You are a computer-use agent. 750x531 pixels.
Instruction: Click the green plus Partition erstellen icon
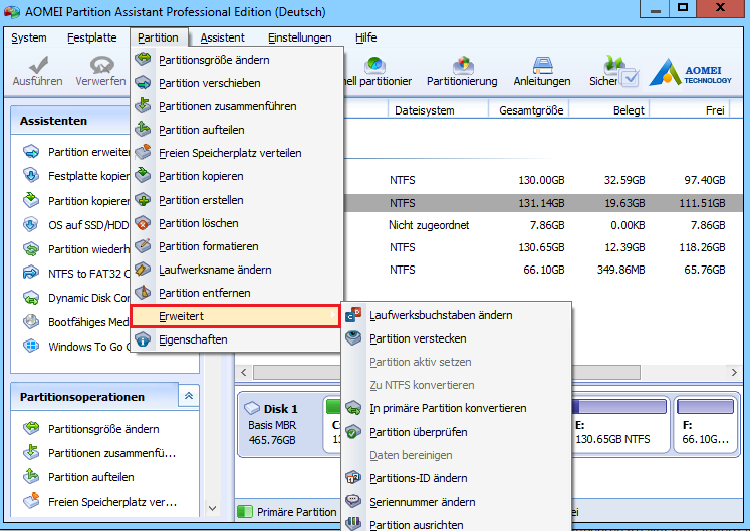click(x=143, y=199)
